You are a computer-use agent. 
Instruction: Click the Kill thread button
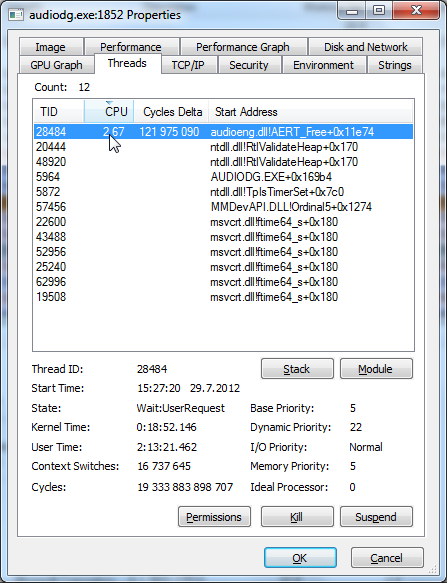[x=297, y=517]
